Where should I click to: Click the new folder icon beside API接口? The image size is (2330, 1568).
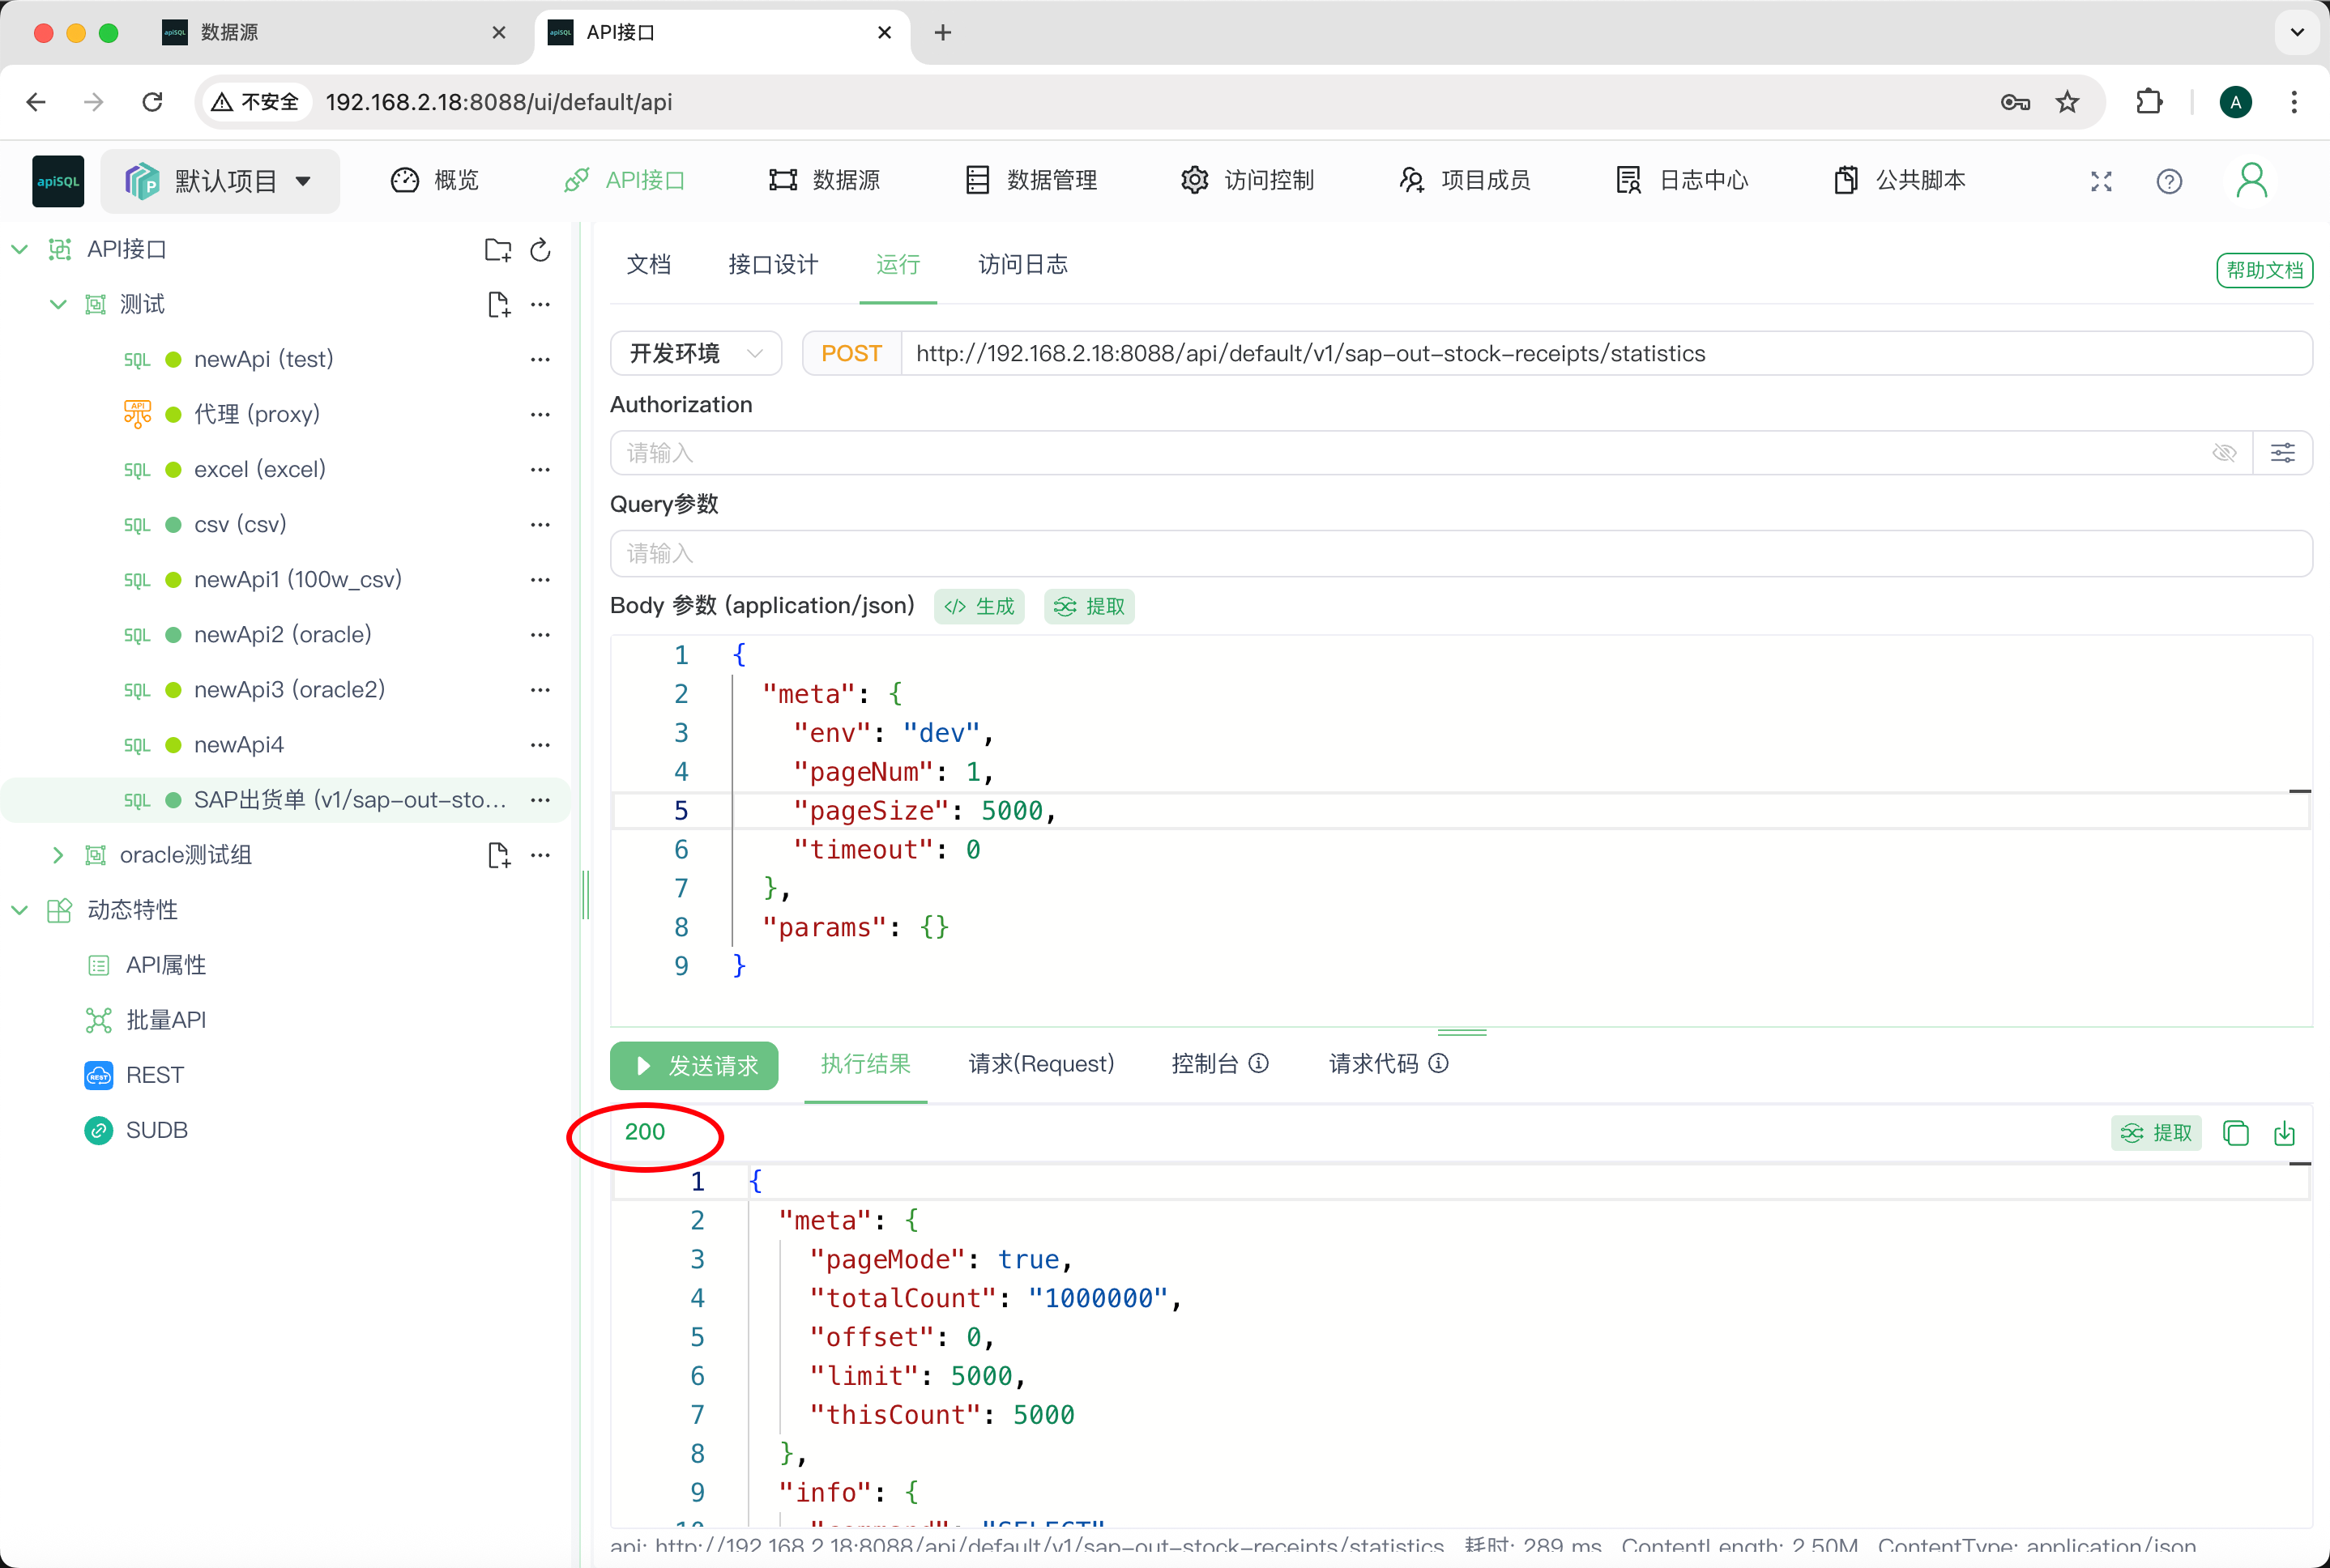pos(497,250)
